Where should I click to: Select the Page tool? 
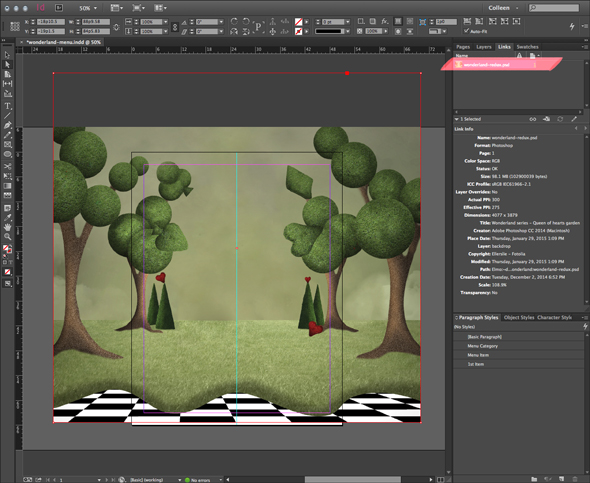point(7,74)
